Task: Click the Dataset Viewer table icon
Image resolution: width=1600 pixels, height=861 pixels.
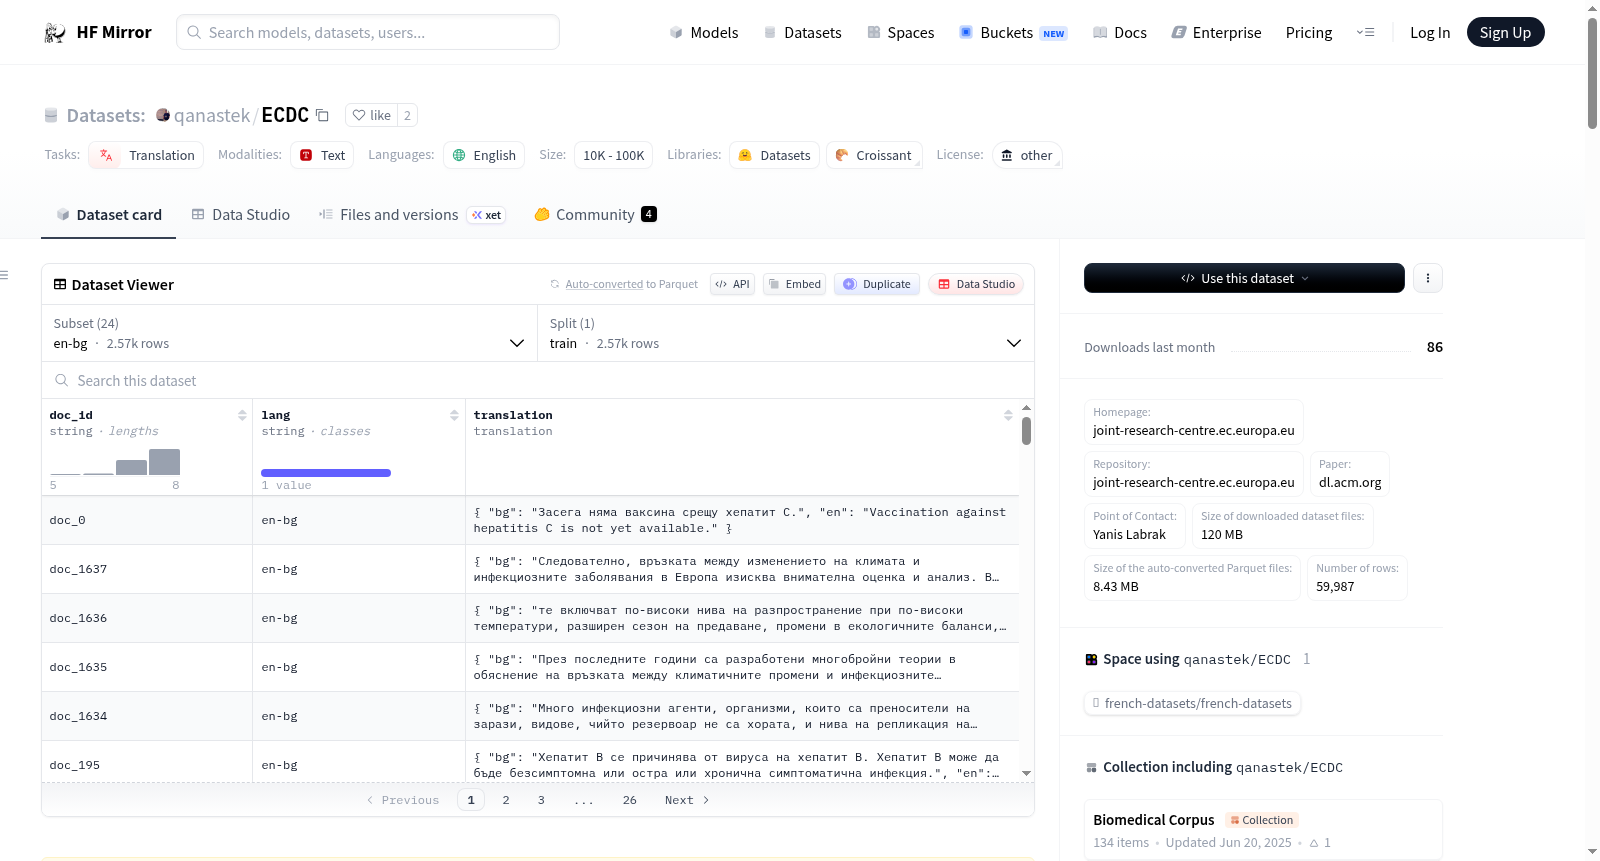Action: [x=60, y=284]
